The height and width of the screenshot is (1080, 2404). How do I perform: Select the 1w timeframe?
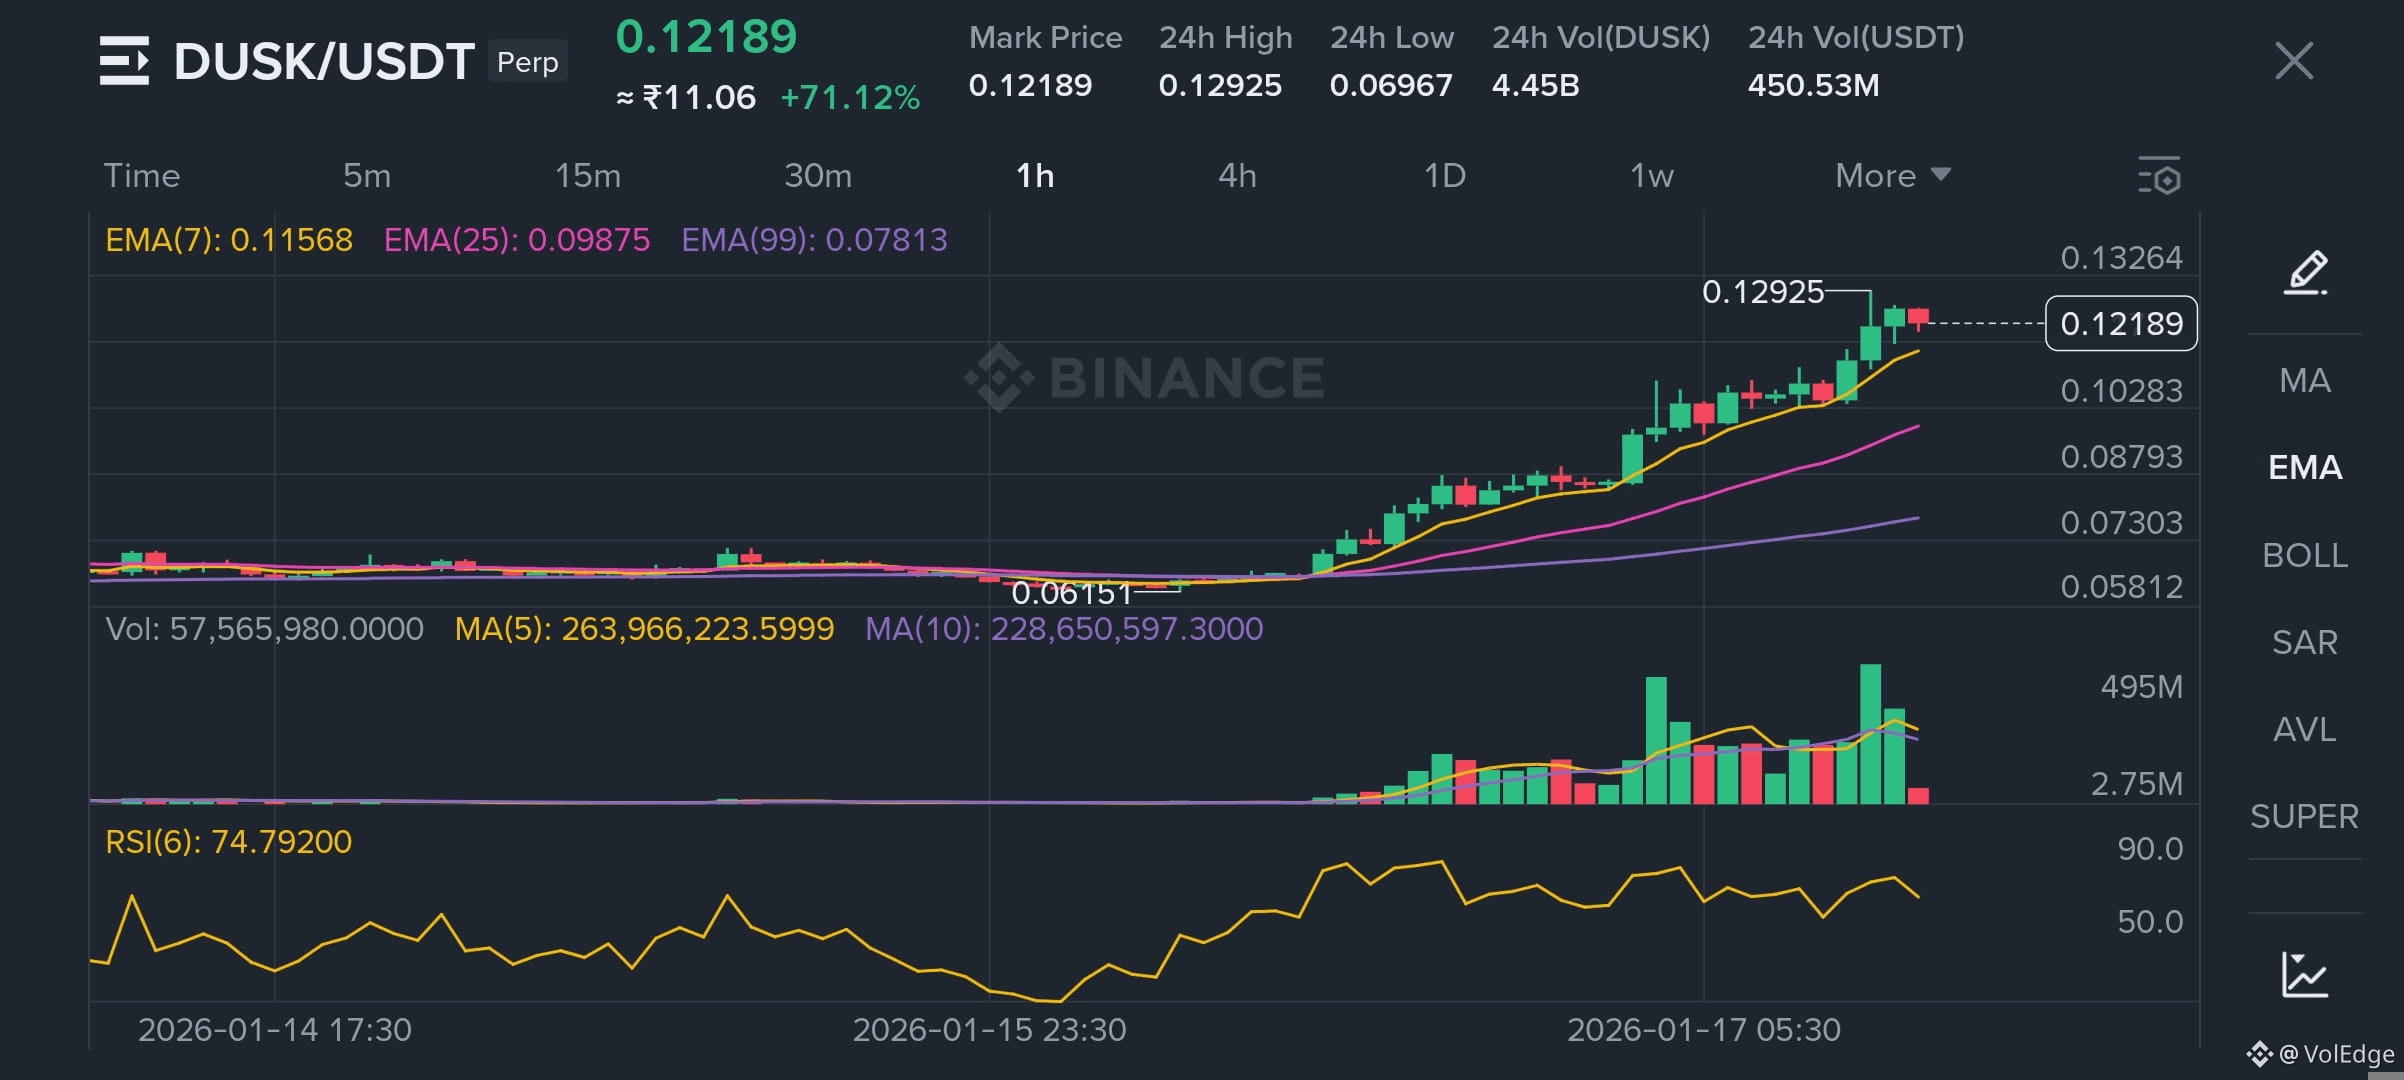click(1652, 176)
